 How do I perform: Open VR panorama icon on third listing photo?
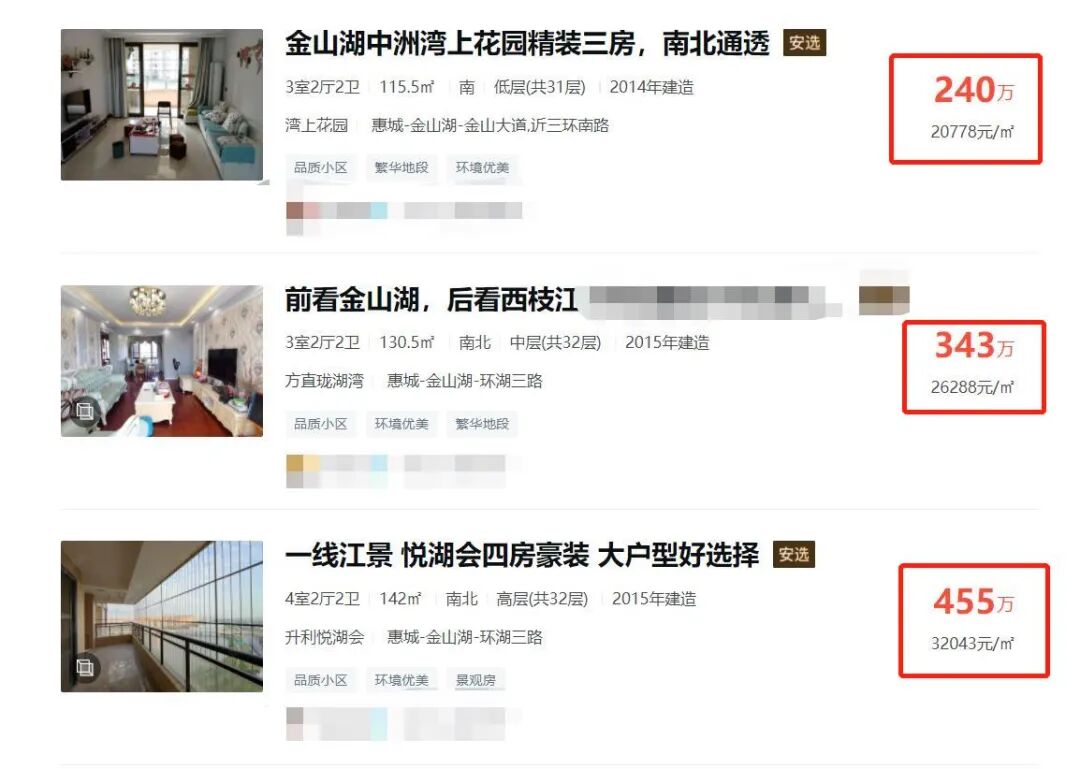tap(85, 667)
